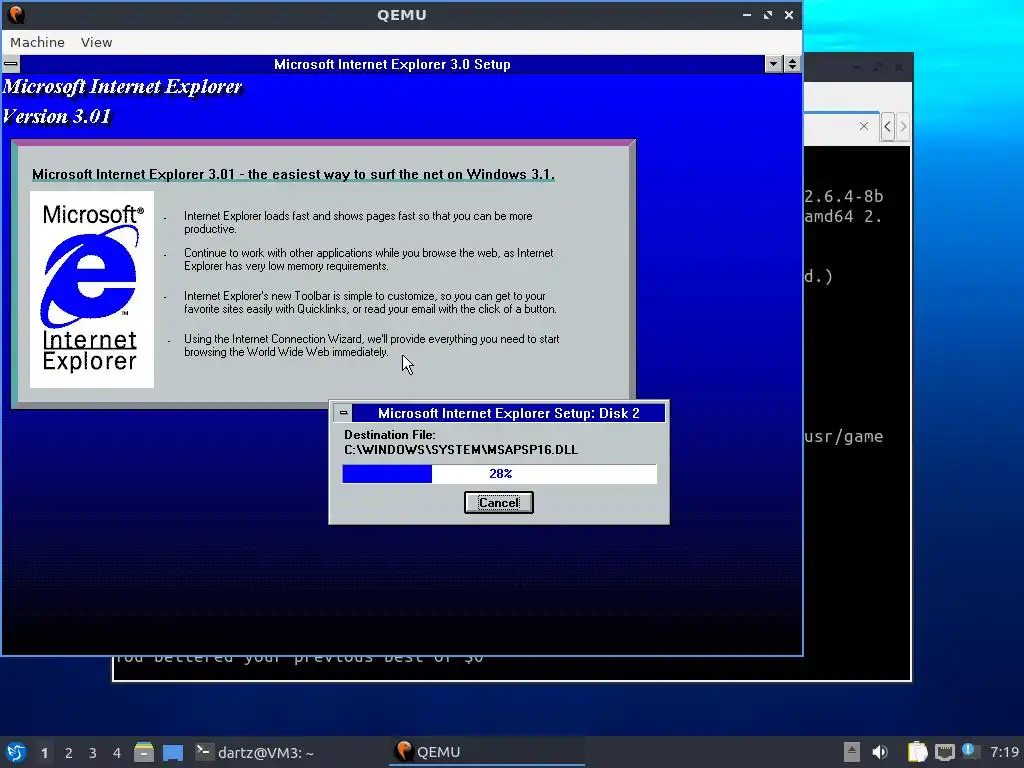Image resolution: width=1024 pixels, height=768 pixels.
Task: Open the wired network tray icon
Action: pyautogui.click(x=944, y=752)
